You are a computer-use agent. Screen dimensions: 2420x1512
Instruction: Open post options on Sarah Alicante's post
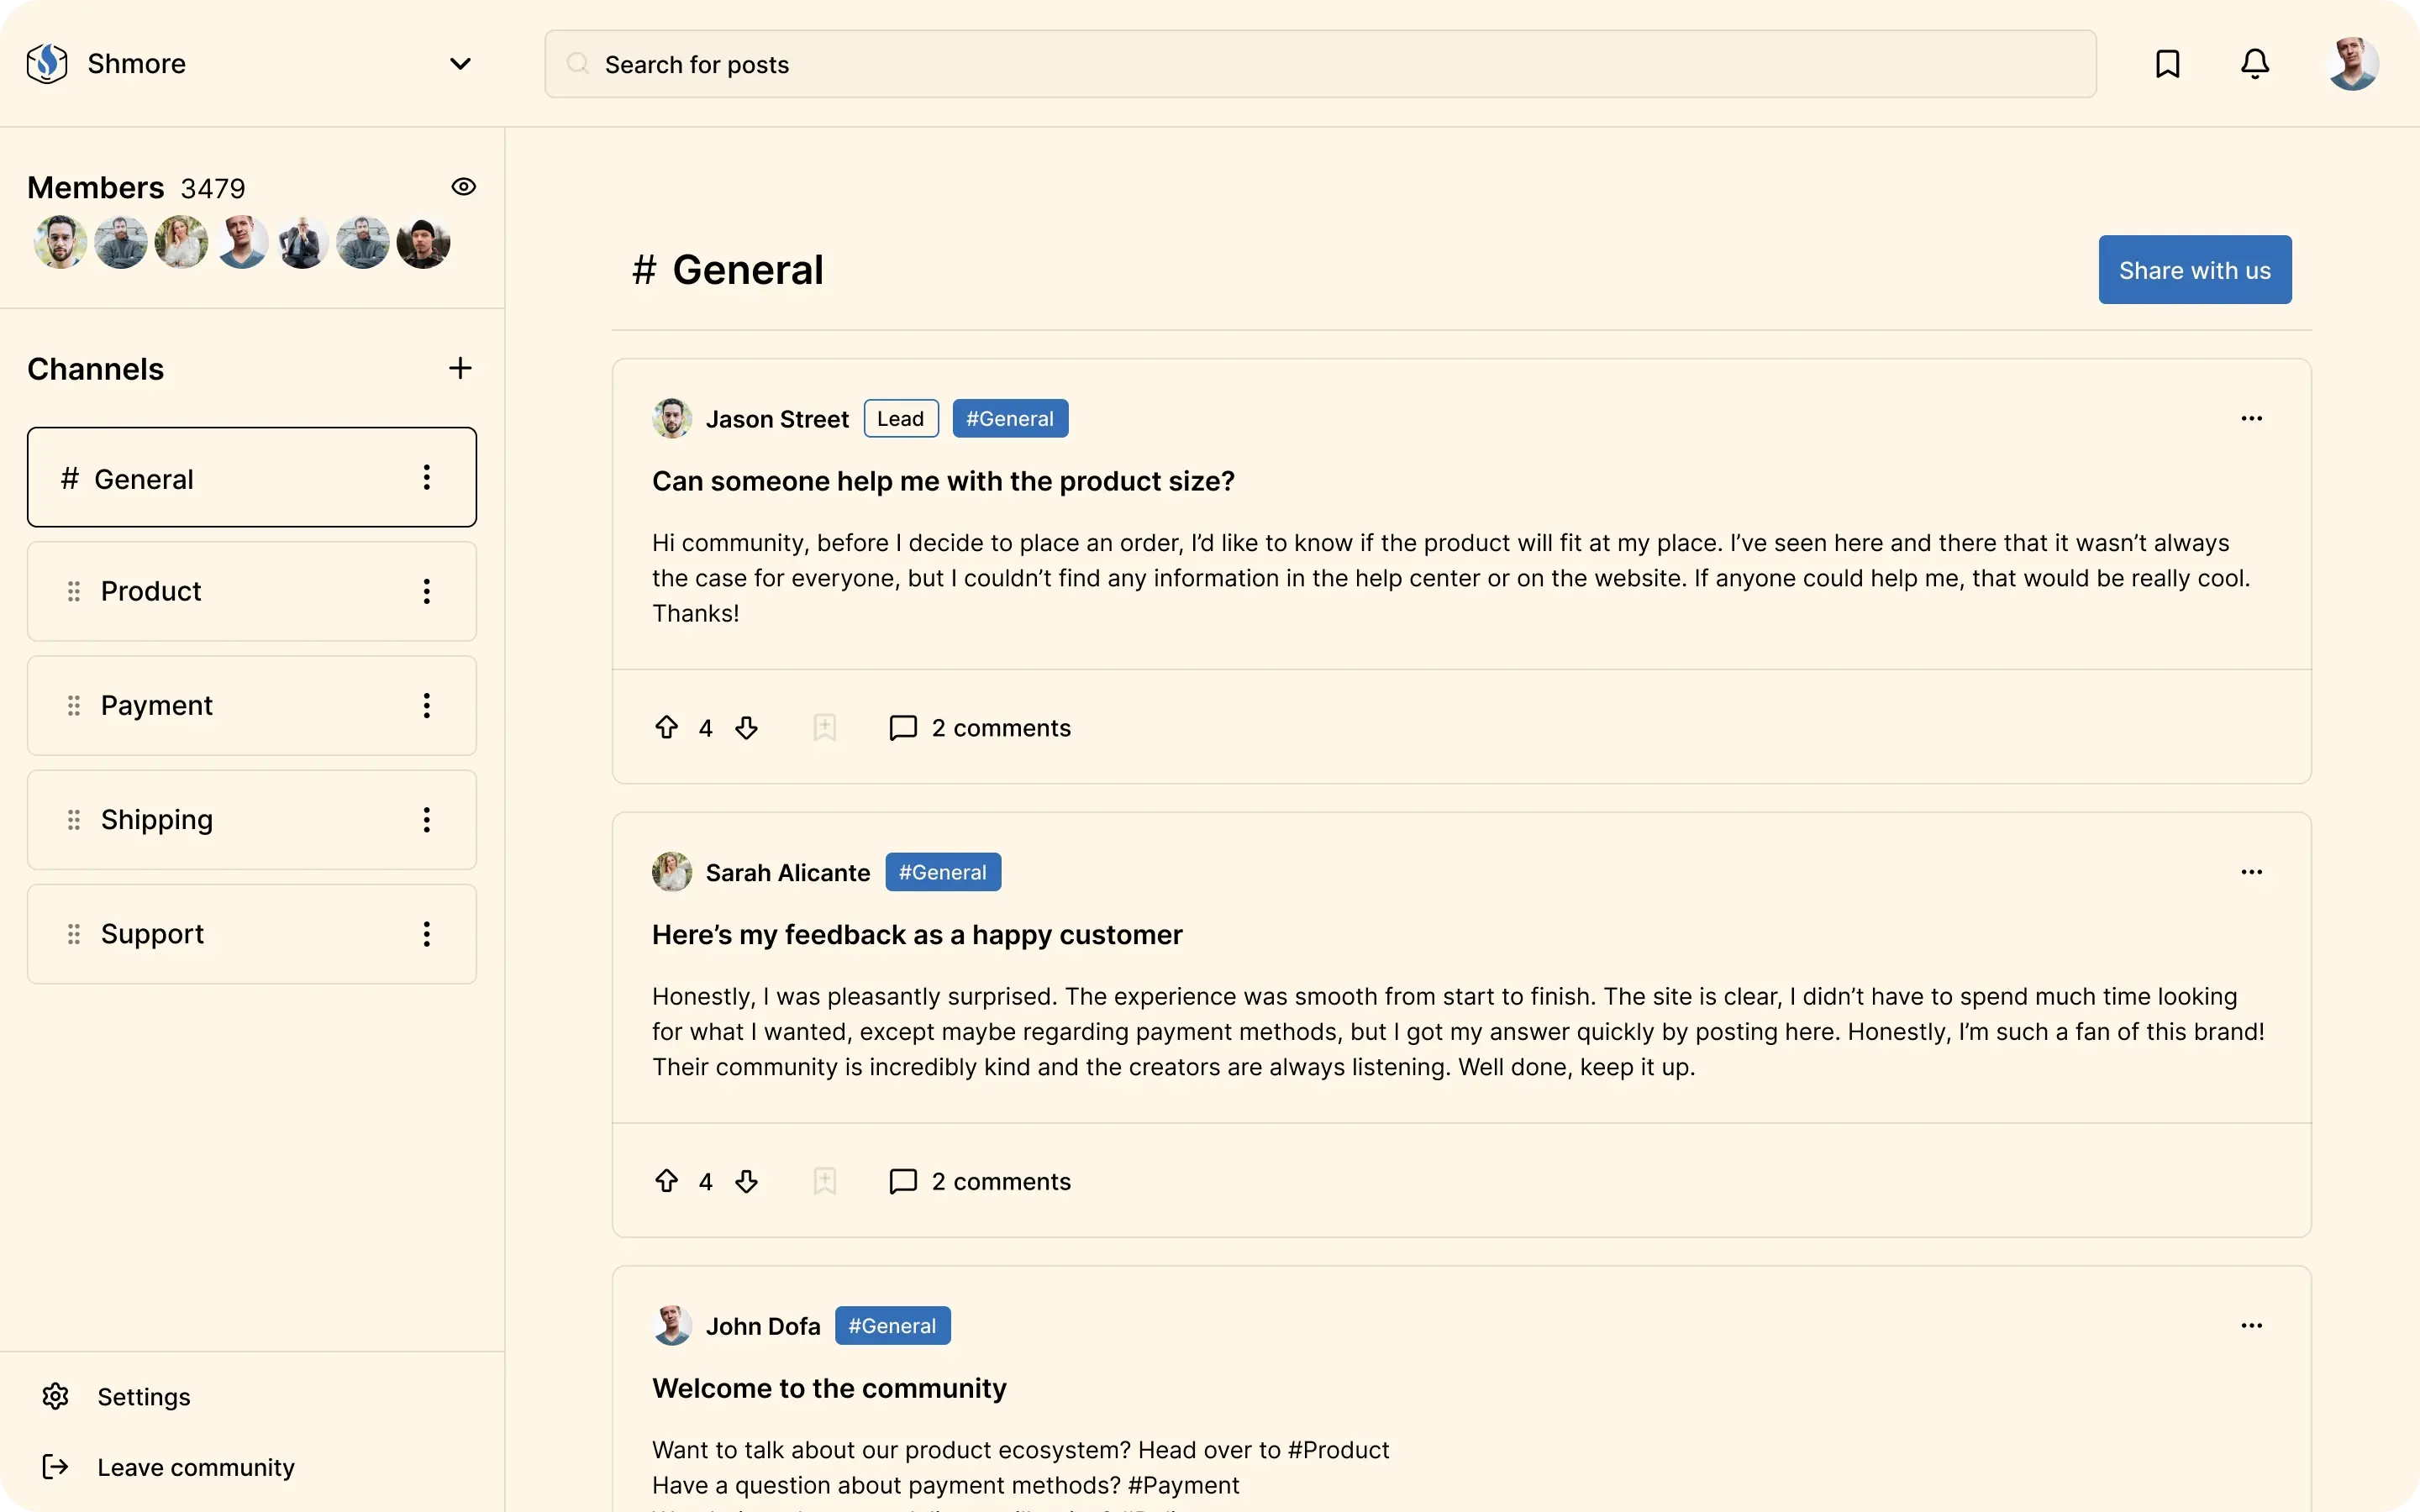pyautogui.click(x=2252, y=871)
